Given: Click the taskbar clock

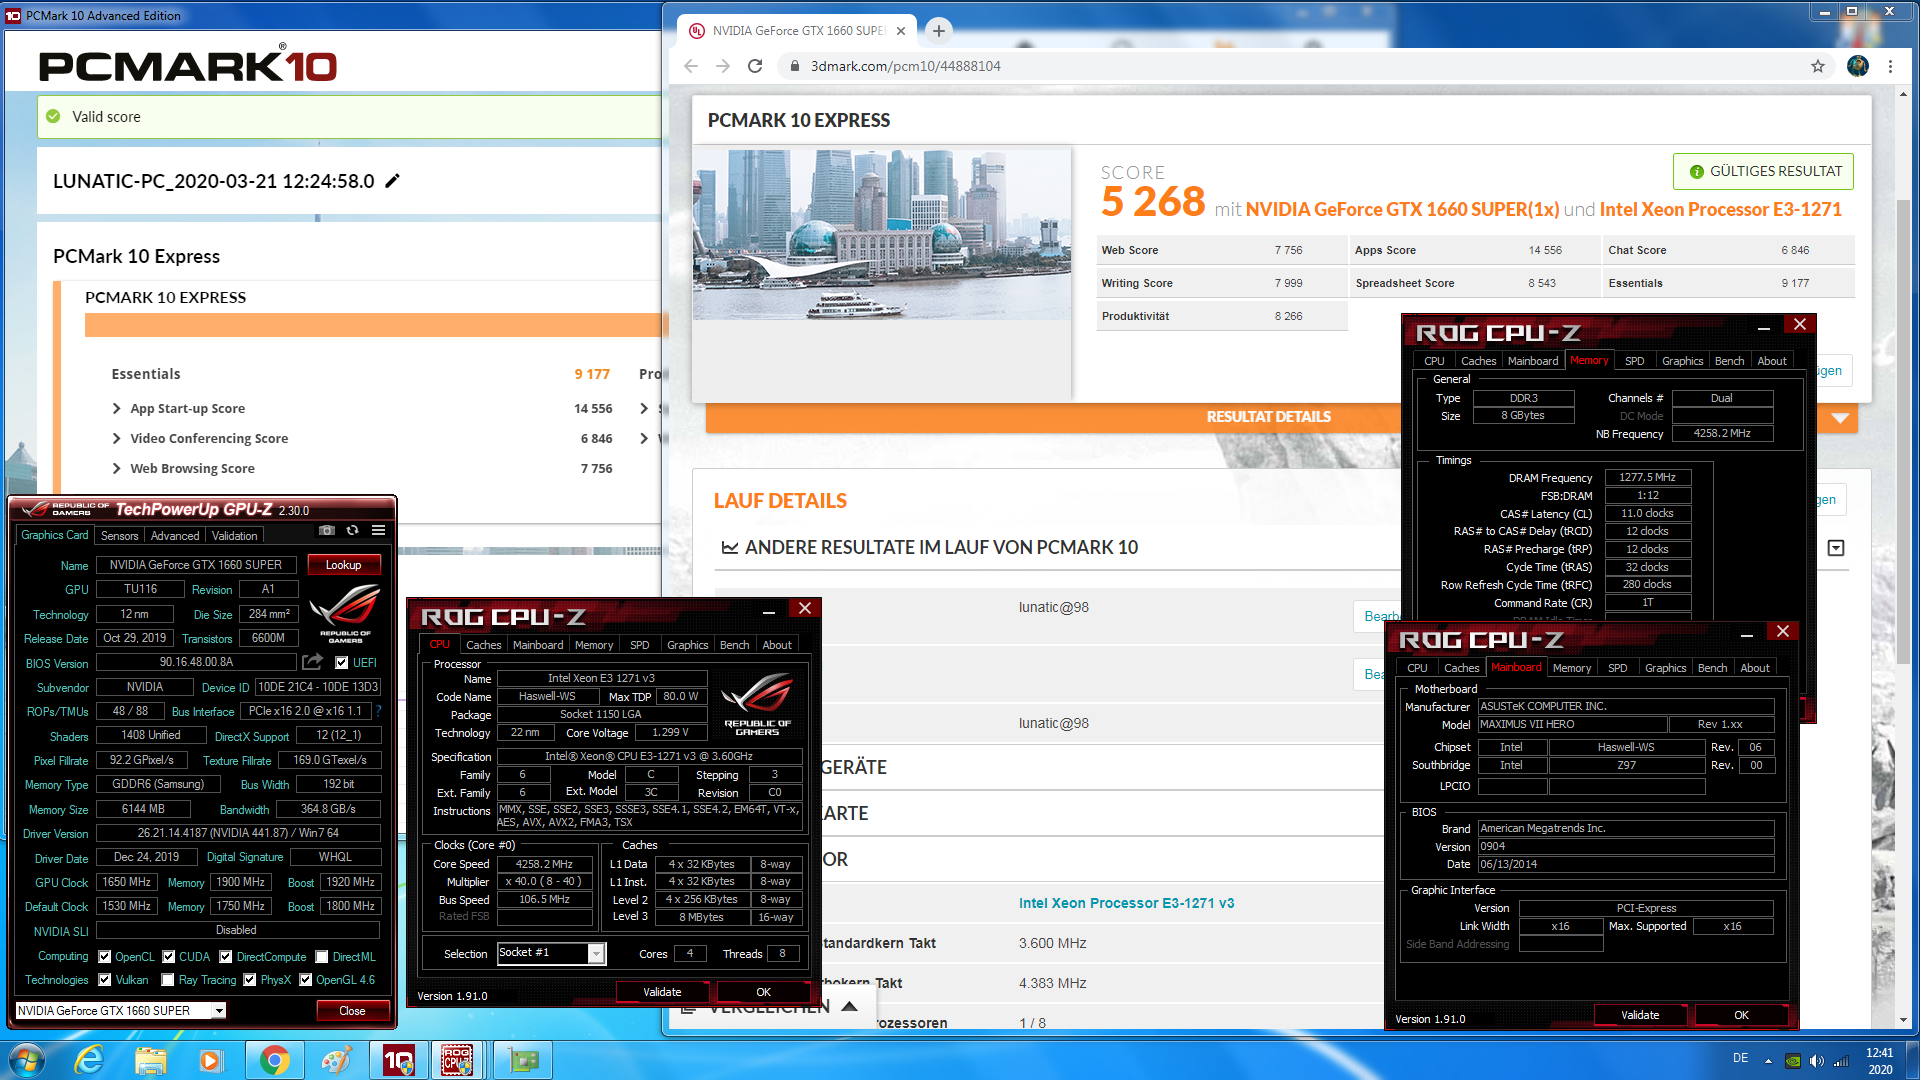Looking at the screenshot, I should (x=1879, y=1061).
